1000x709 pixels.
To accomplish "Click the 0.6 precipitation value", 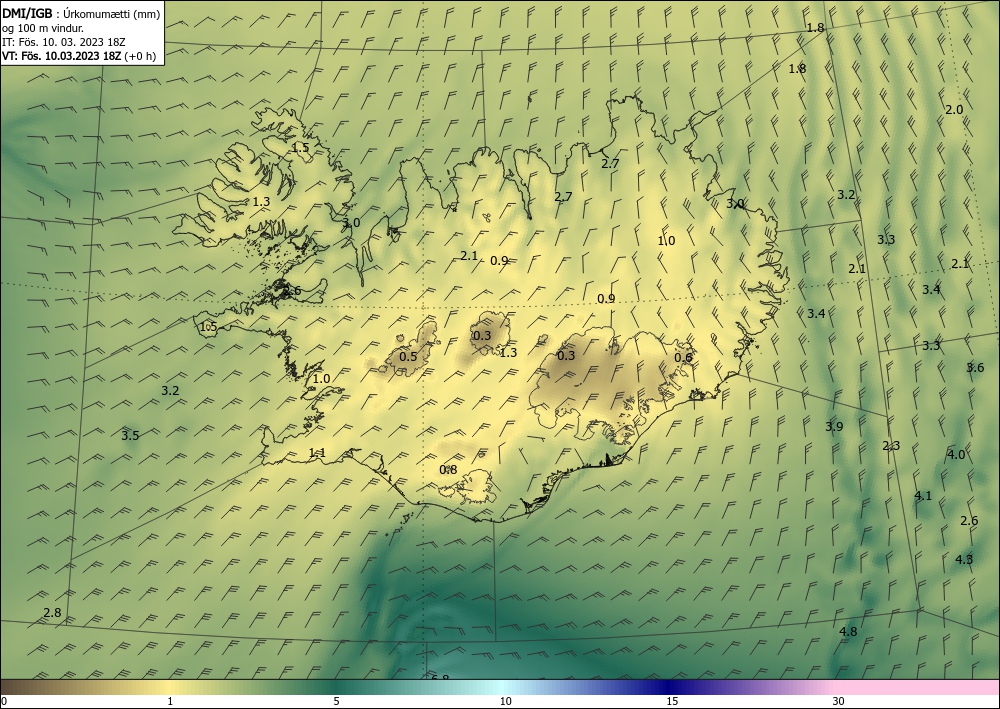I will click(x=683, y=358).
